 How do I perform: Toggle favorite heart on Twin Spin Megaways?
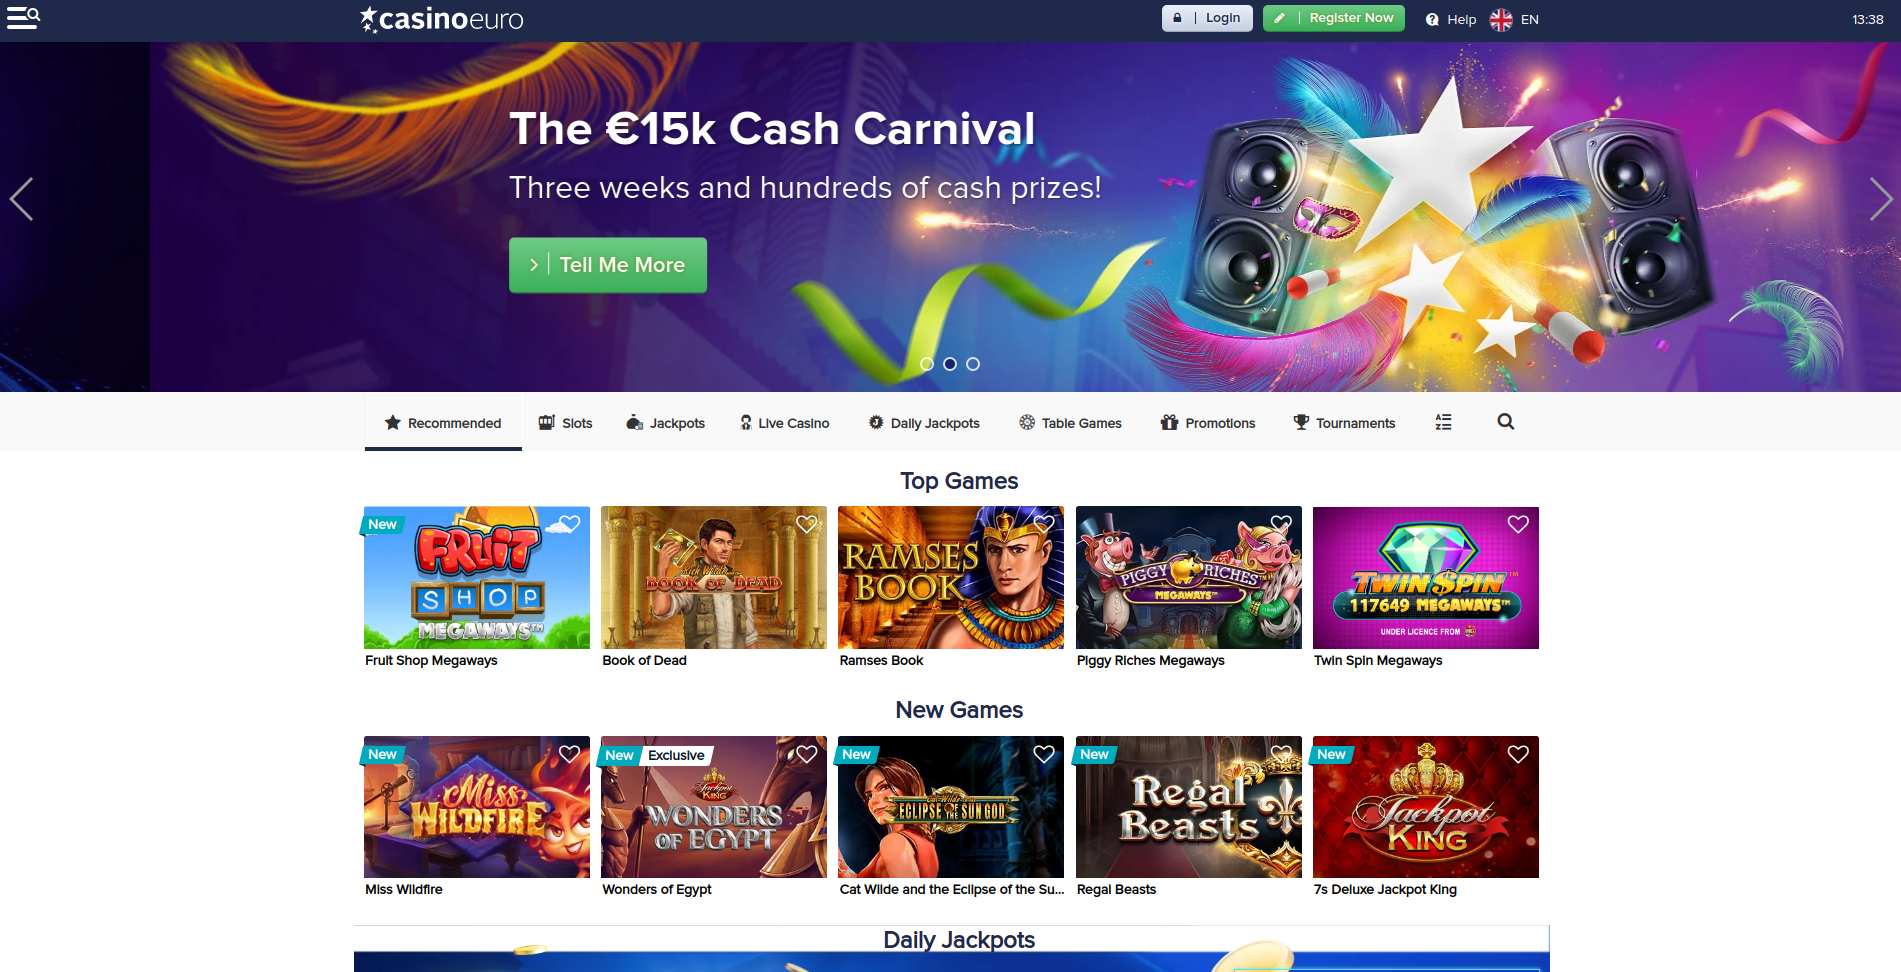[x=1518, y=524]
